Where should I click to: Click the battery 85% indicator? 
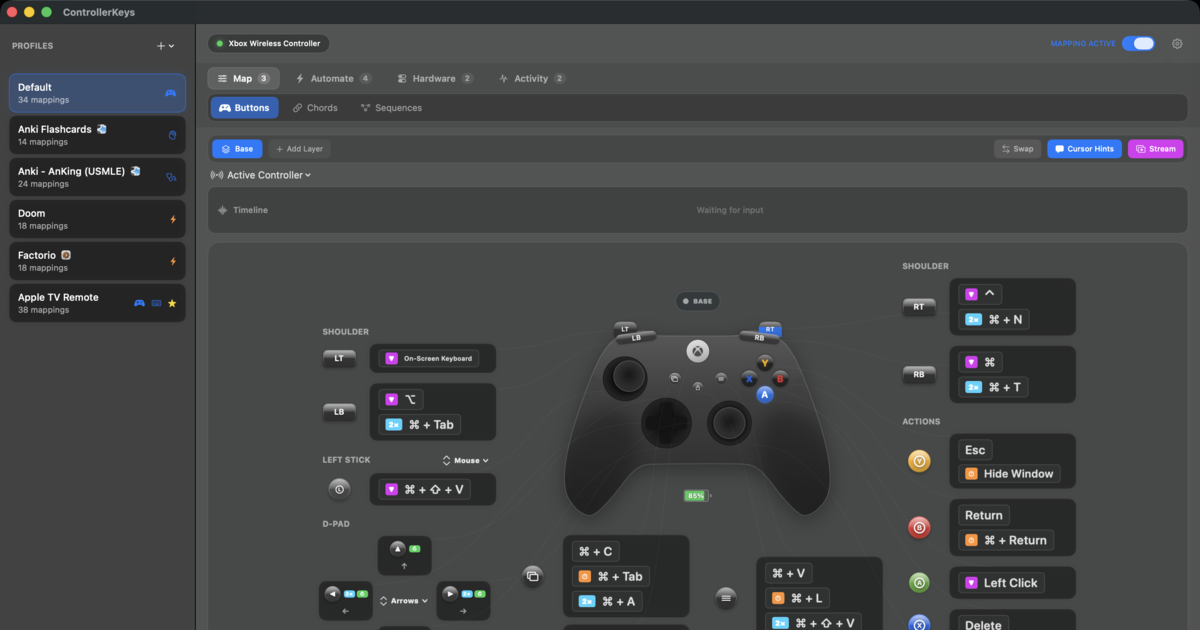pos(696,496)
